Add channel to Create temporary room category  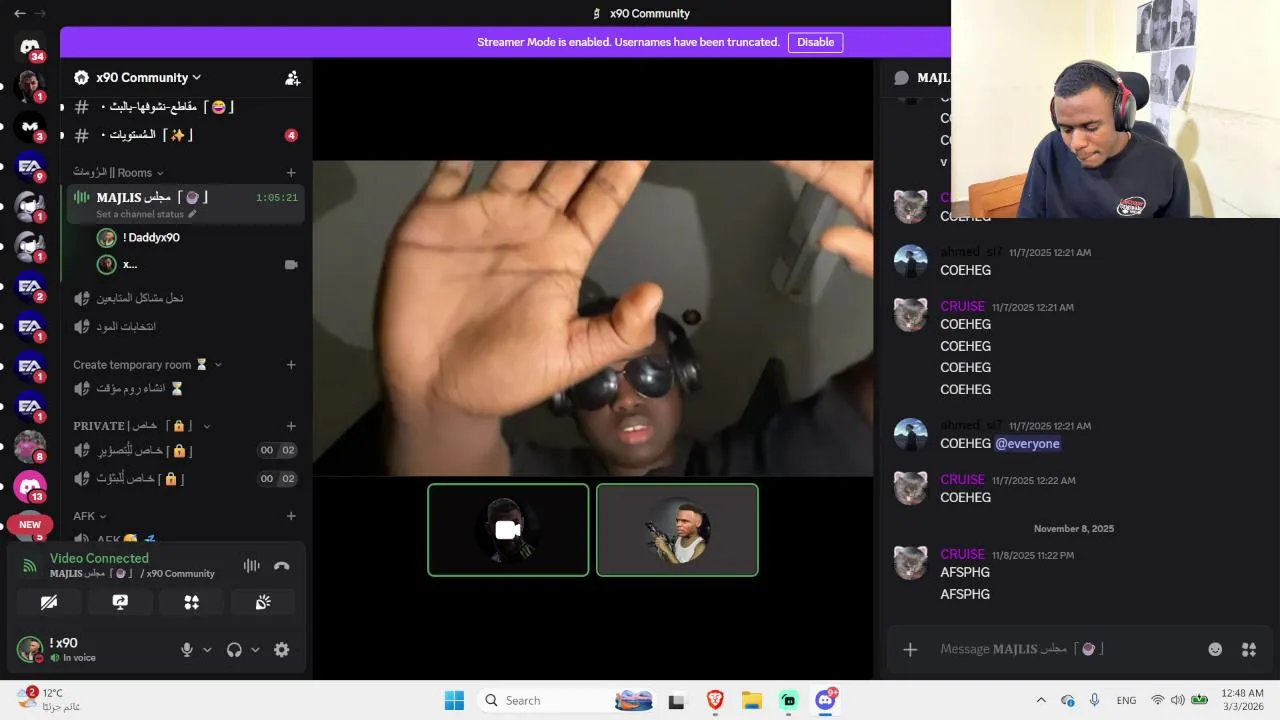[x=291, y=365]
